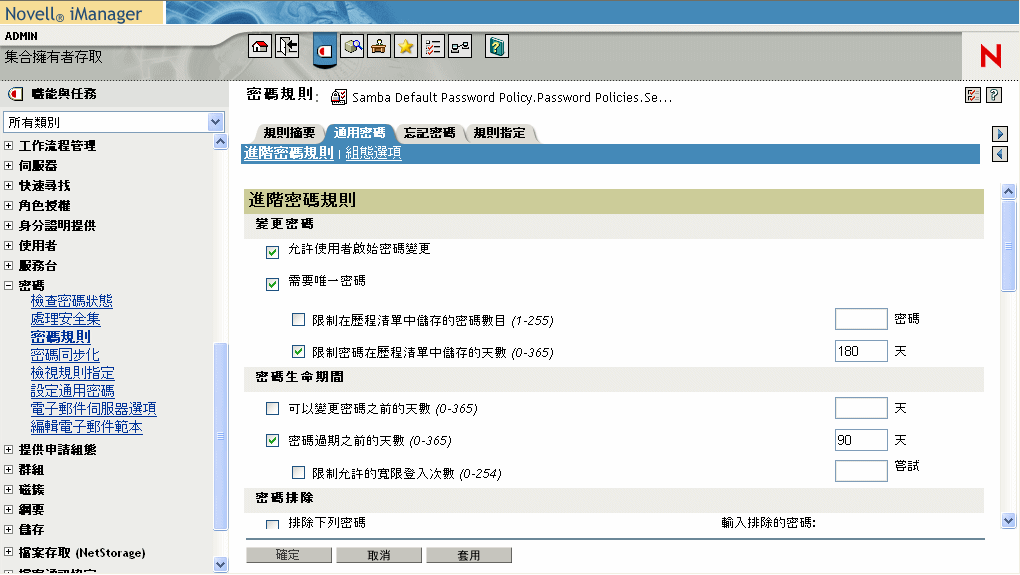Expand the 群組 tree node
This screenshot has width=1020, height=575.
click(x=8, y=470)
